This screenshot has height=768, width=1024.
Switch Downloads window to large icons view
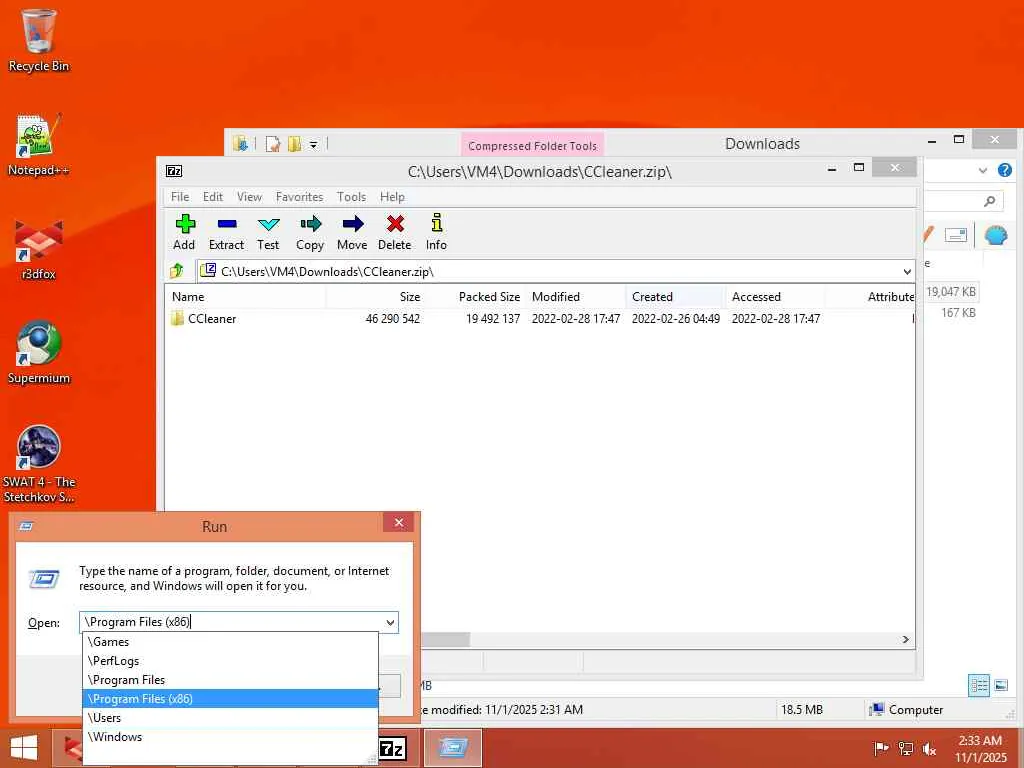coord(1001,686)
